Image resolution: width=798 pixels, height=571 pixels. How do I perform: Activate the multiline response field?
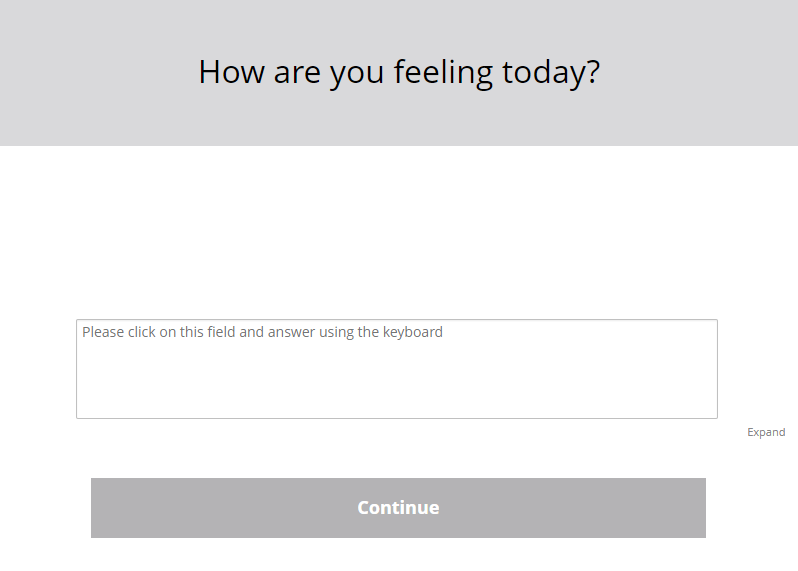pos(397,368)
